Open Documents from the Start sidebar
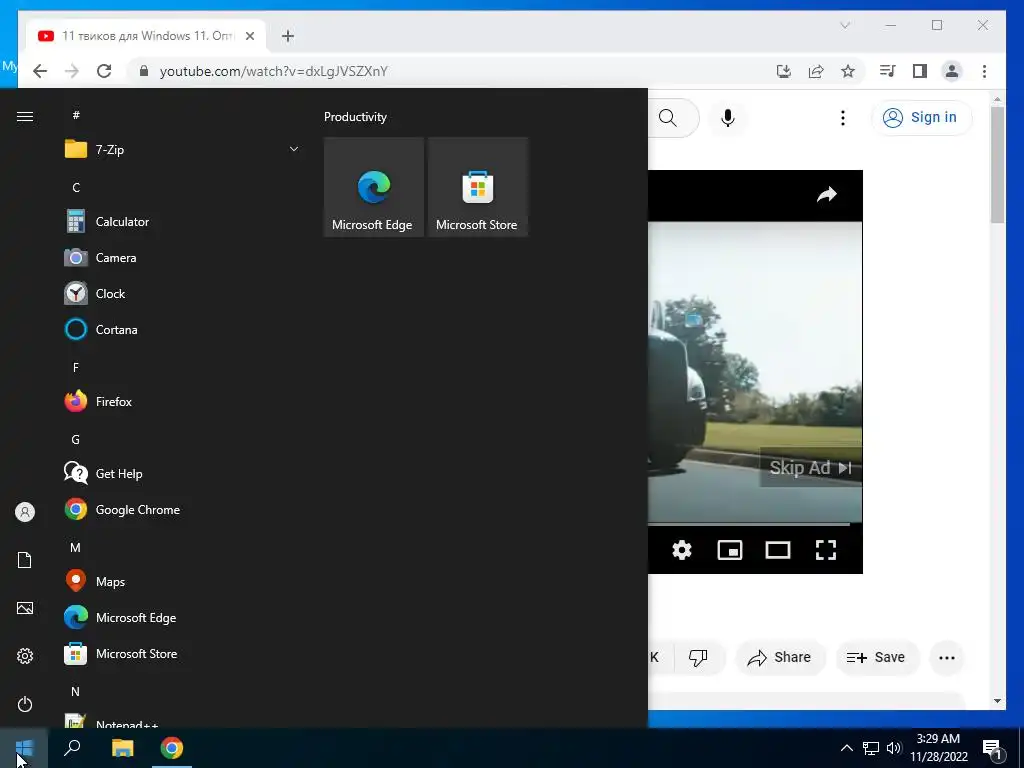 coord(25,560)
